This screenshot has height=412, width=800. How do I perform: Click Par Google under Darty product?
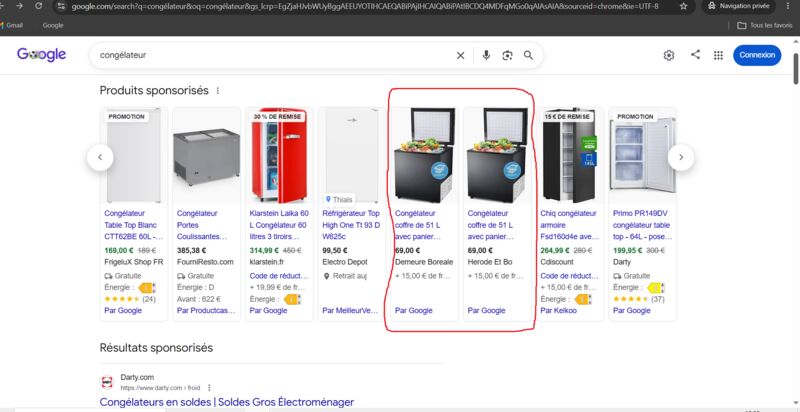[x=632, y=311]
